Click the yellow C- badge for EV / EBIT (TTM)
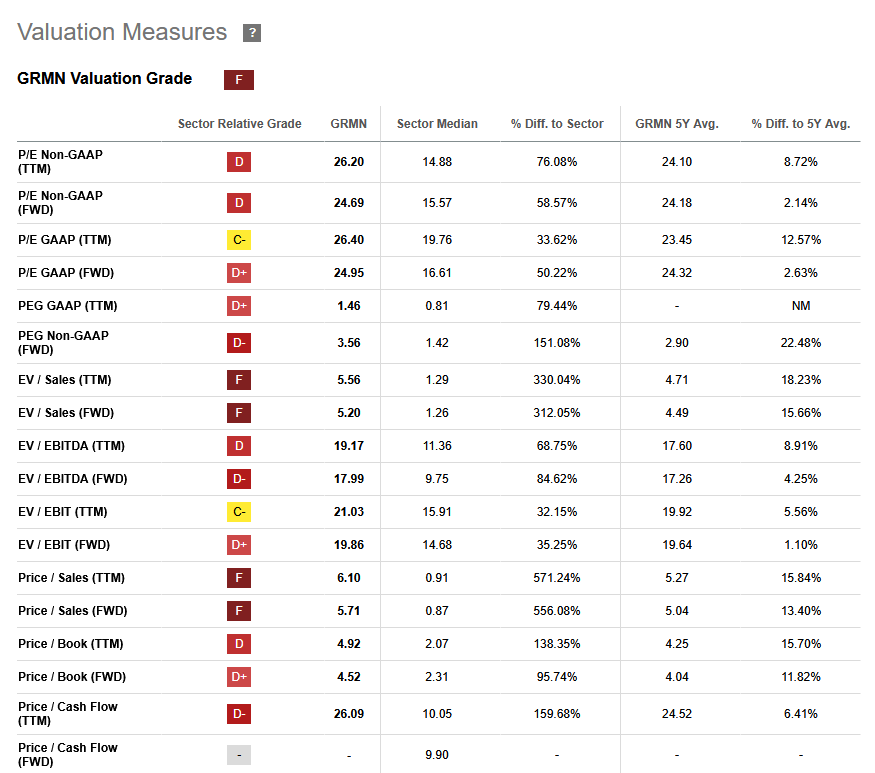This screenshot has height=773, width=875. (x=239, y=512)
